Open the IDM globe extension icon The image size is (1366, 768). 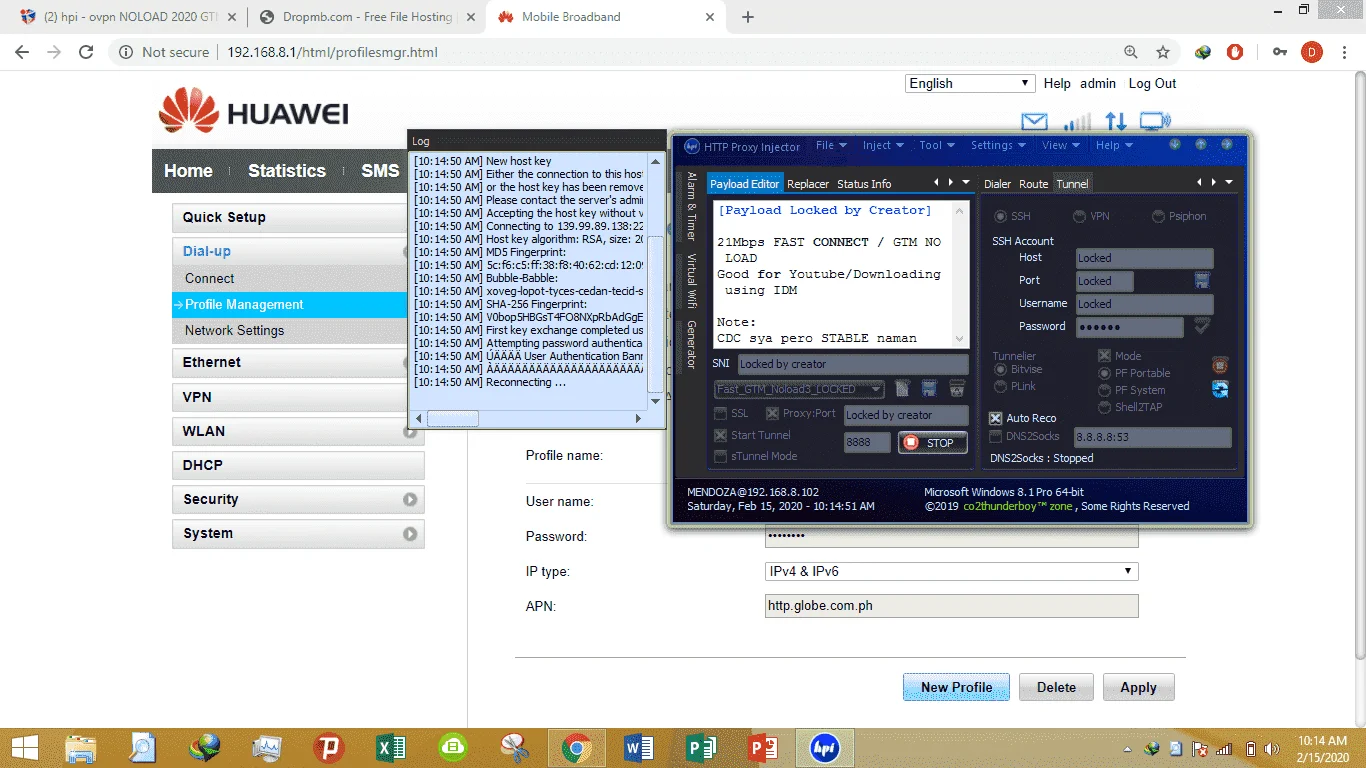click(x=1203, y=52)
